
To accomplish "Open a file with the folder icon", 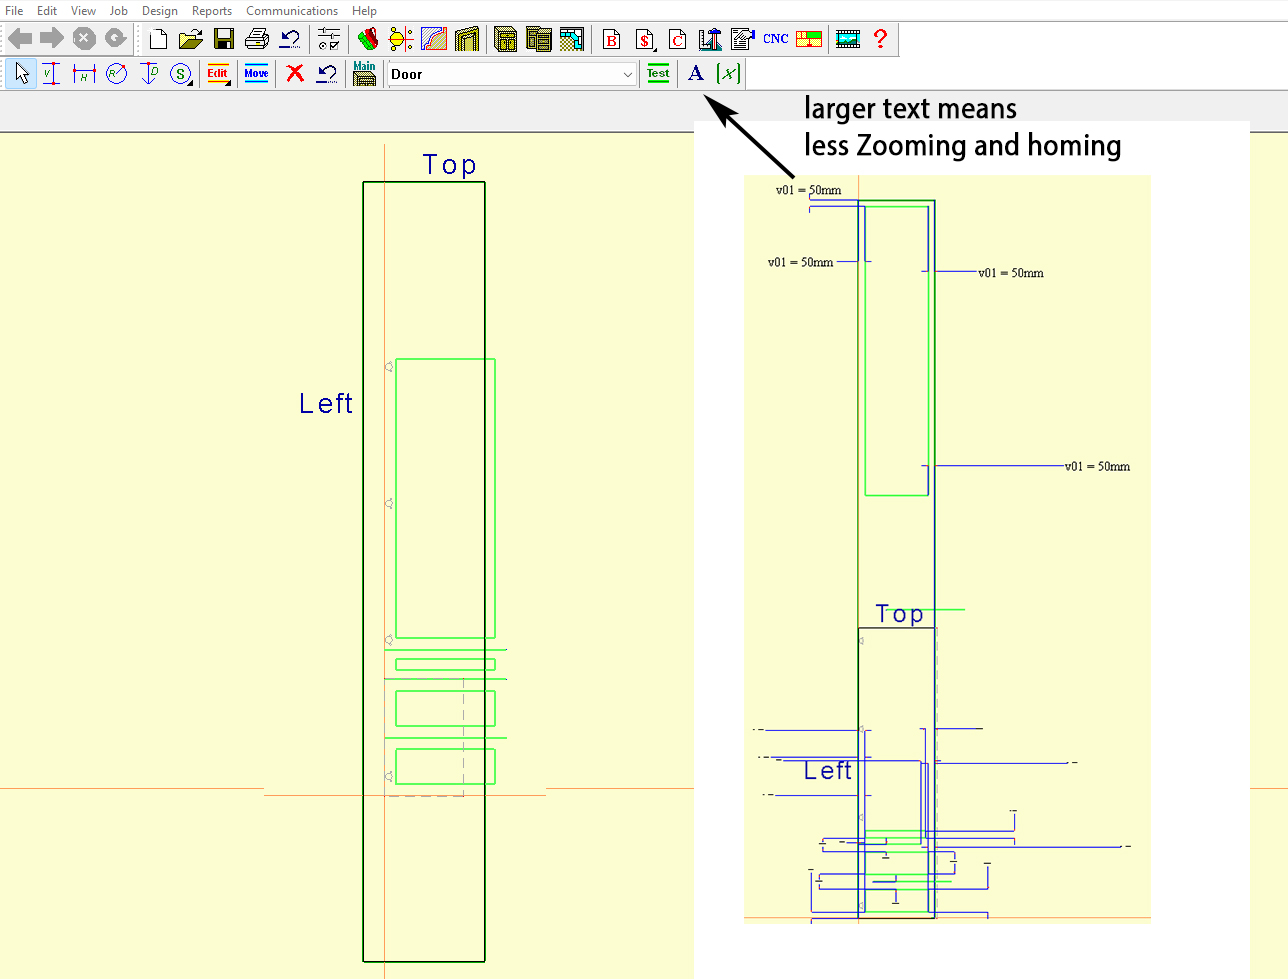I will coord(190,39).
